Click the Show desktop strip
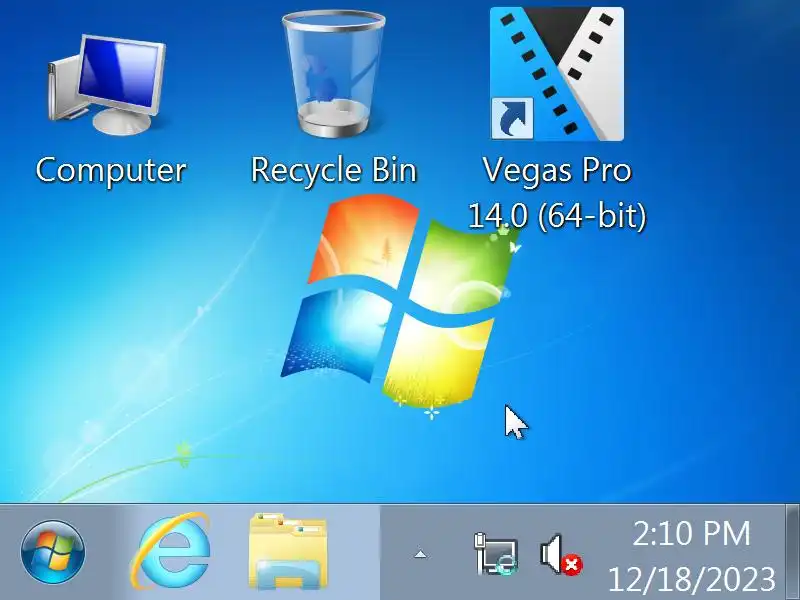800x600 pixels. coord(792,552)
